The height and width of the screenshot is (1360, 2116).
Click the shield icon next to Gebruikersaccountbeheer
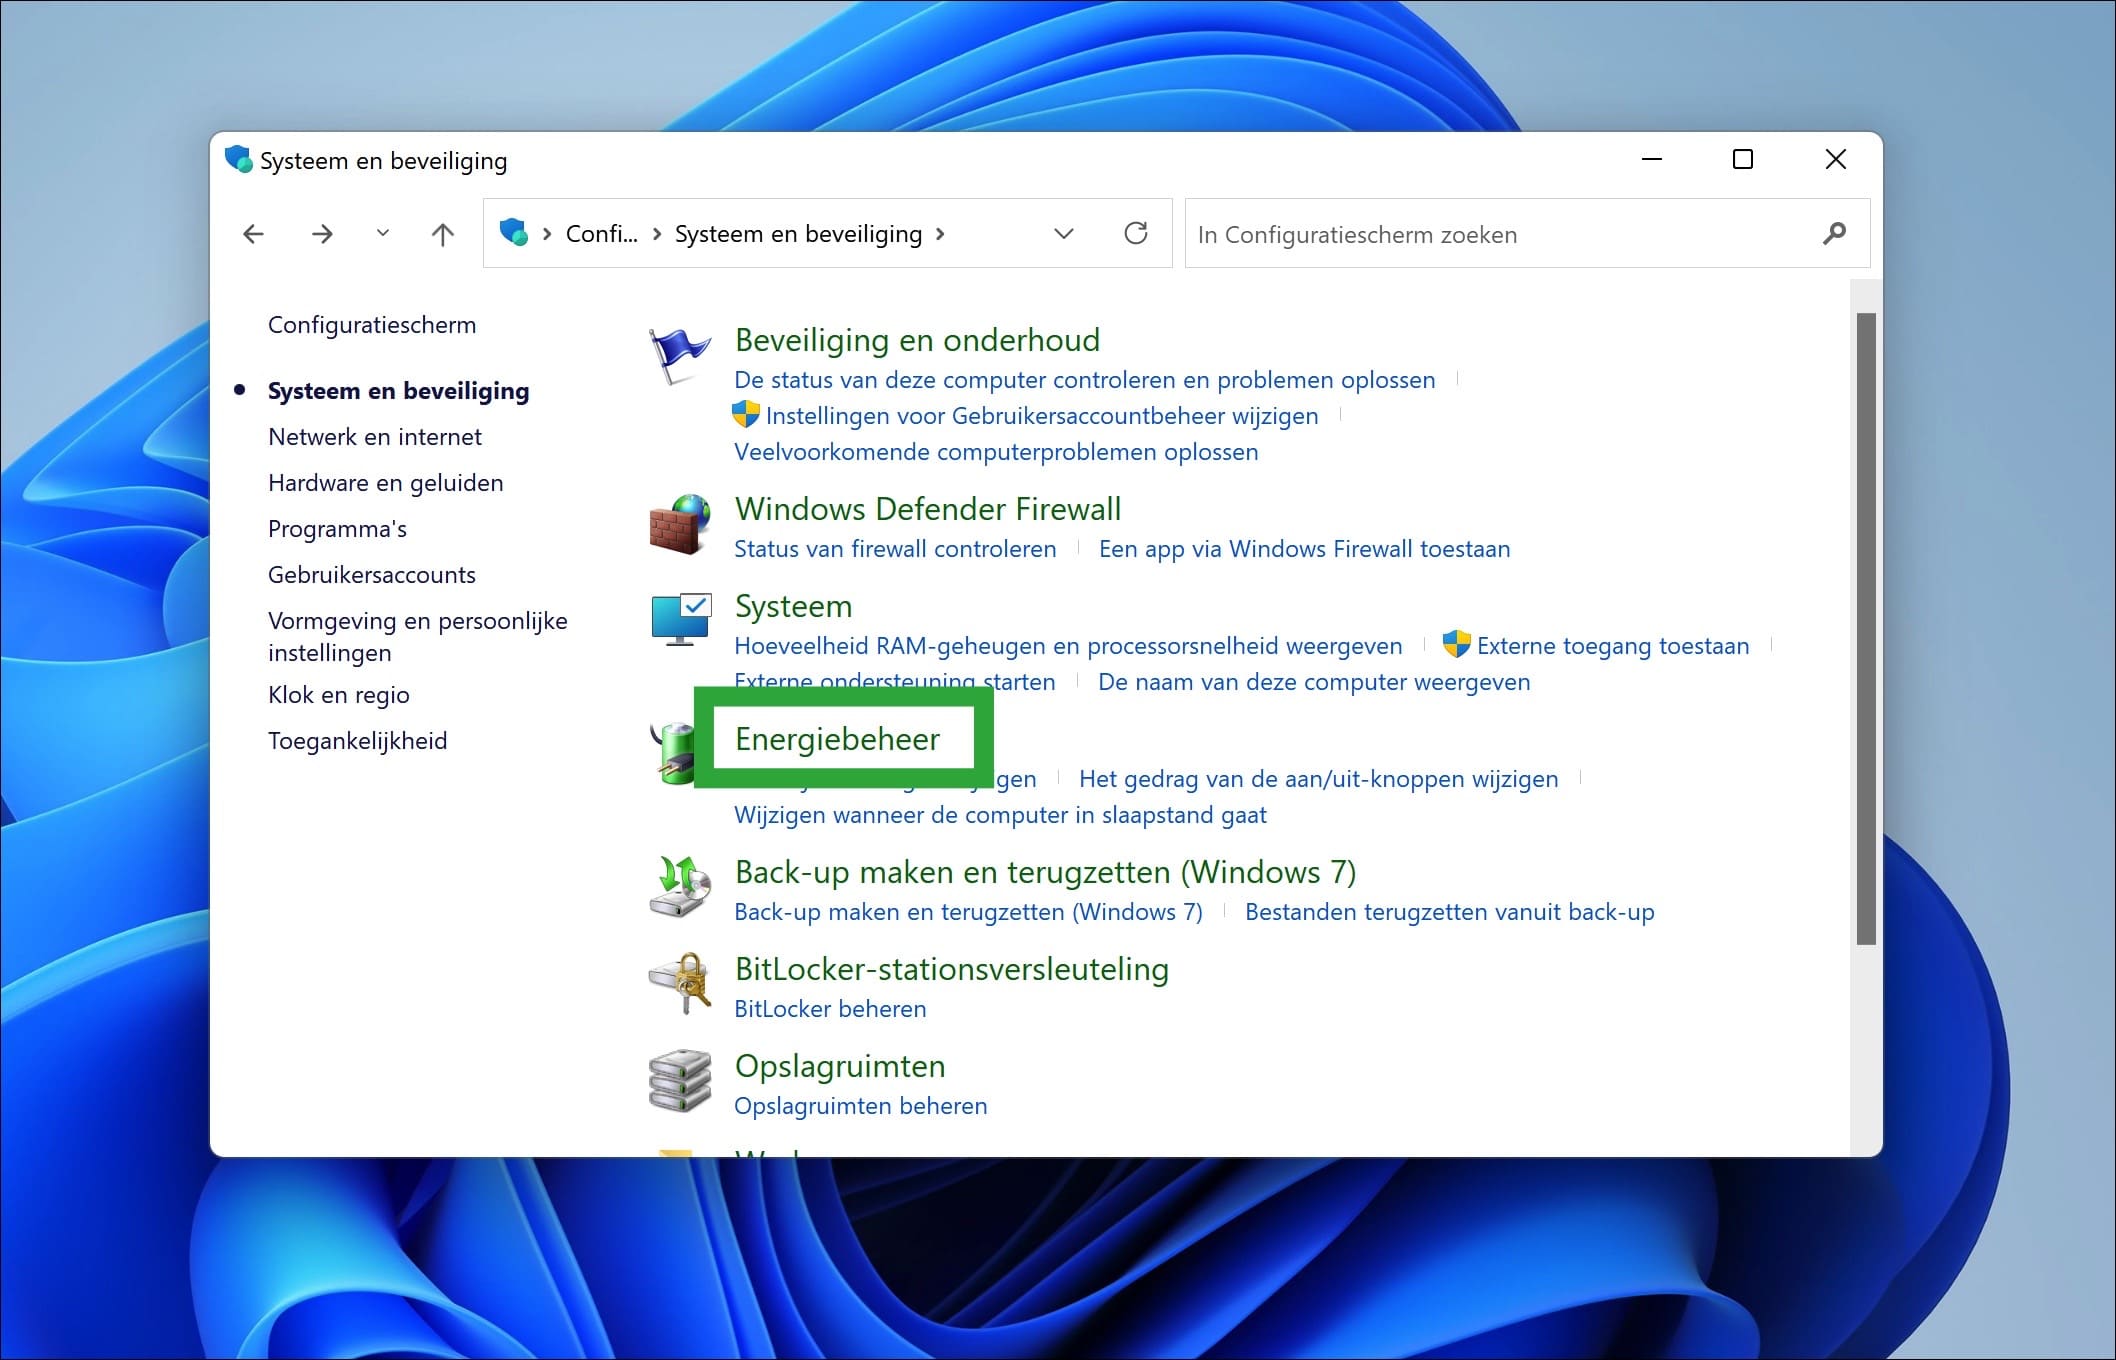(x=744, y=414)
